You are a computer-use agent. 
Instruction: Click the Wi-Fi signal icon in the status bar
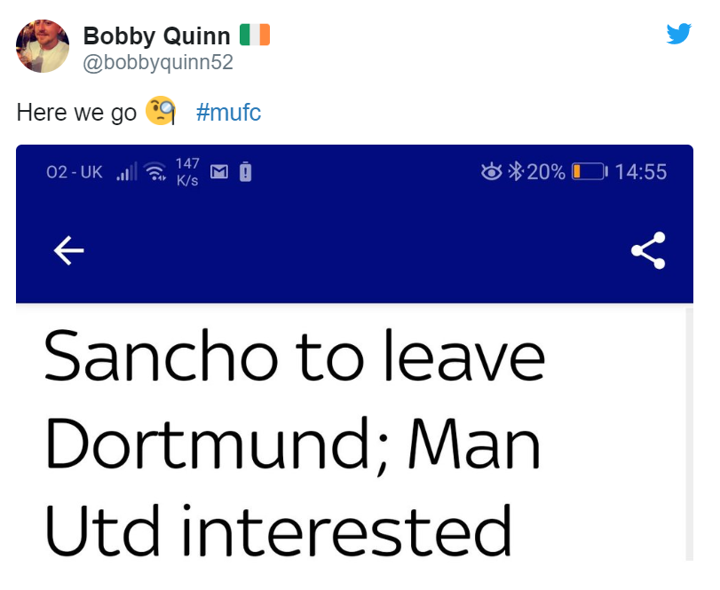[156, 172]
